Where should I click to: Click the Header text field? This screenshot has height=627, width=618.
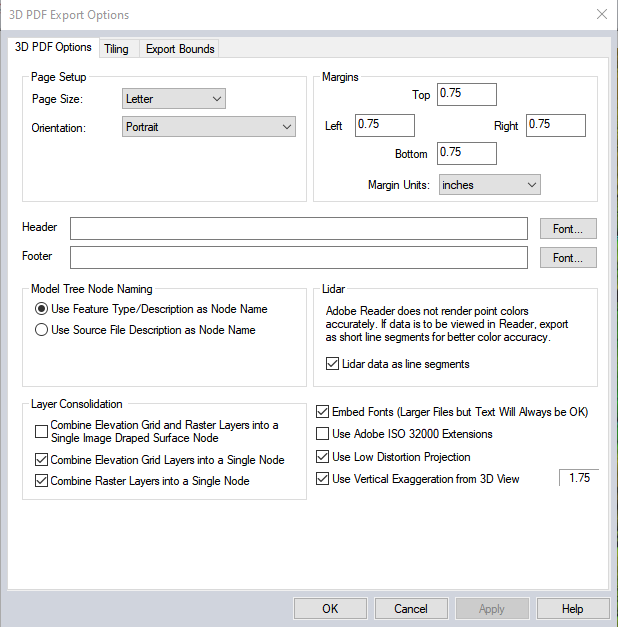click(x=298, y=229)
